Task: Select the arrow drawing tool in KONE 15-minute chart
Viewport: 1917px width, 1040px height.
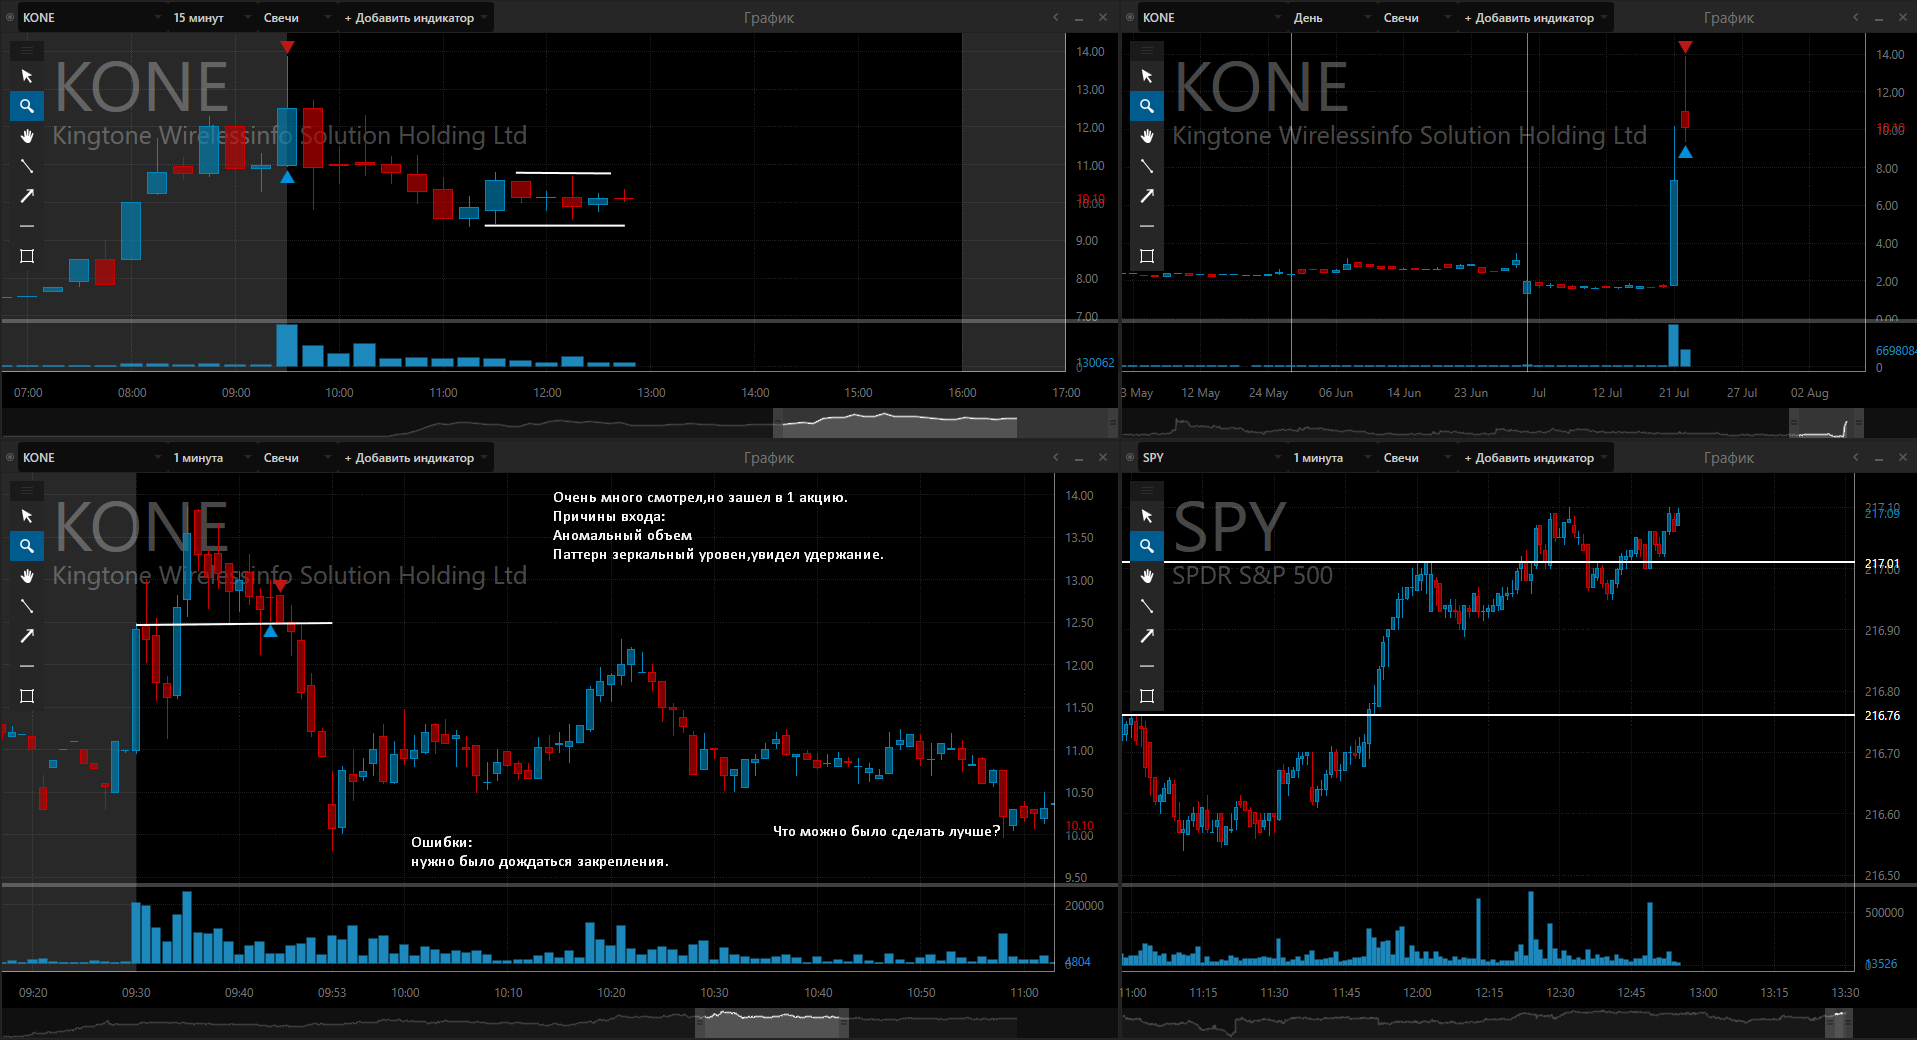Action: (27, 196)
